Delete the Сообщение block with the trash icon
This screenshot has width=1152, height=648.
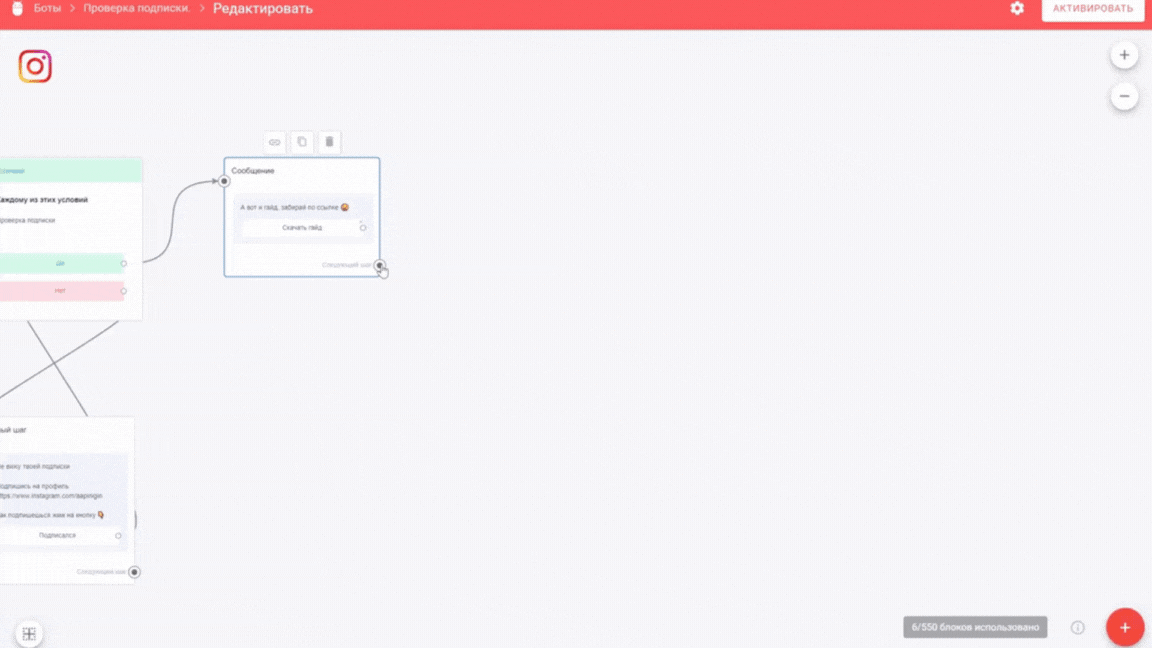tap(329, 142)
